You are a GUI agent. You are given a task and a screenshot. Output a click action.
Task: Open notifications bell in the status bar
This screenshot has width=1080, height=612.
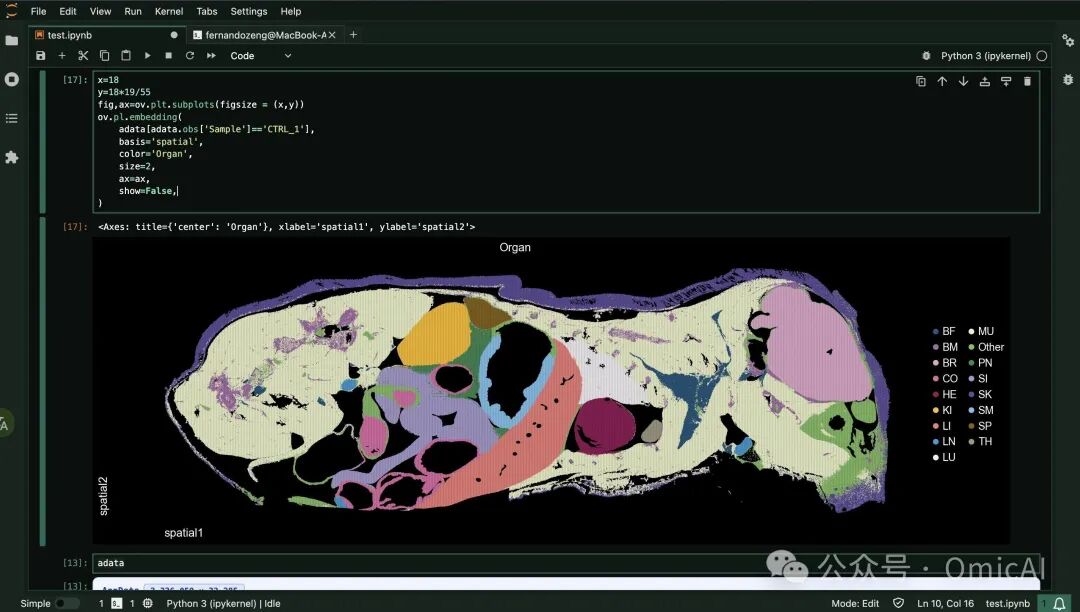point(1059,604)
